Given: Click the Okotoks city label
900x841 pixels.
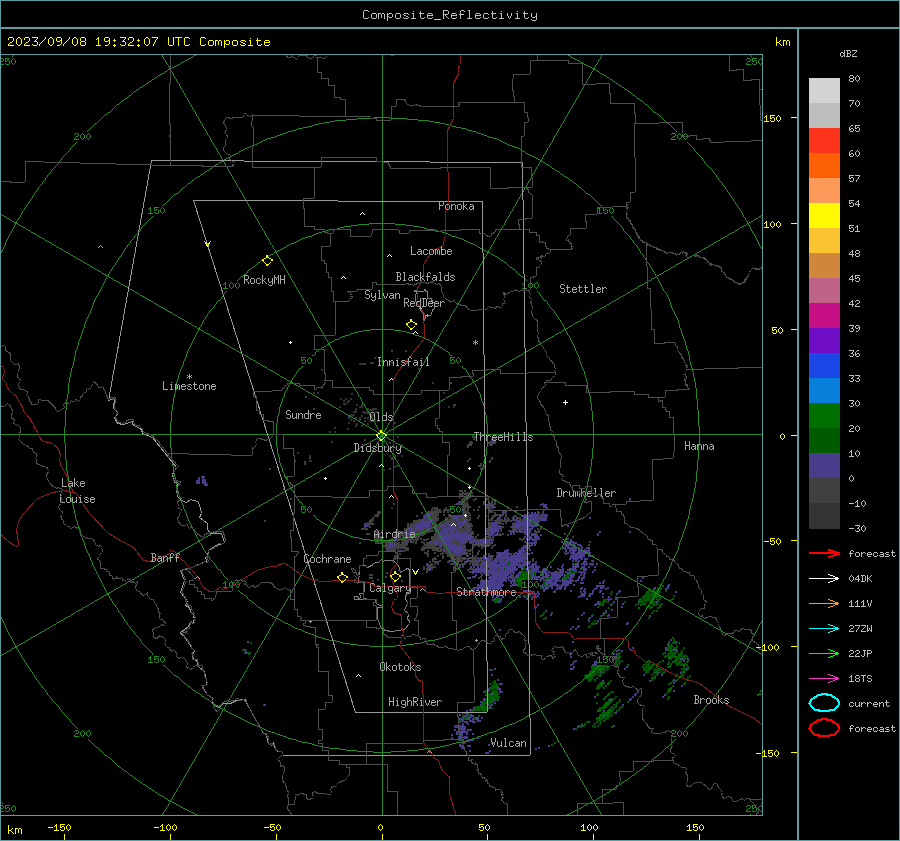Looking at the screenshot, I should (x=400, y=667).
